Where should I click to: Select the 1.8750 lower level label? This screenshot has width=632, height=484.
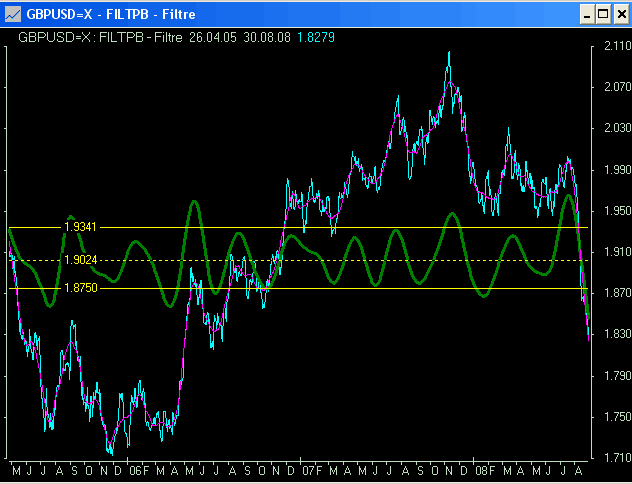pos(81,288)
